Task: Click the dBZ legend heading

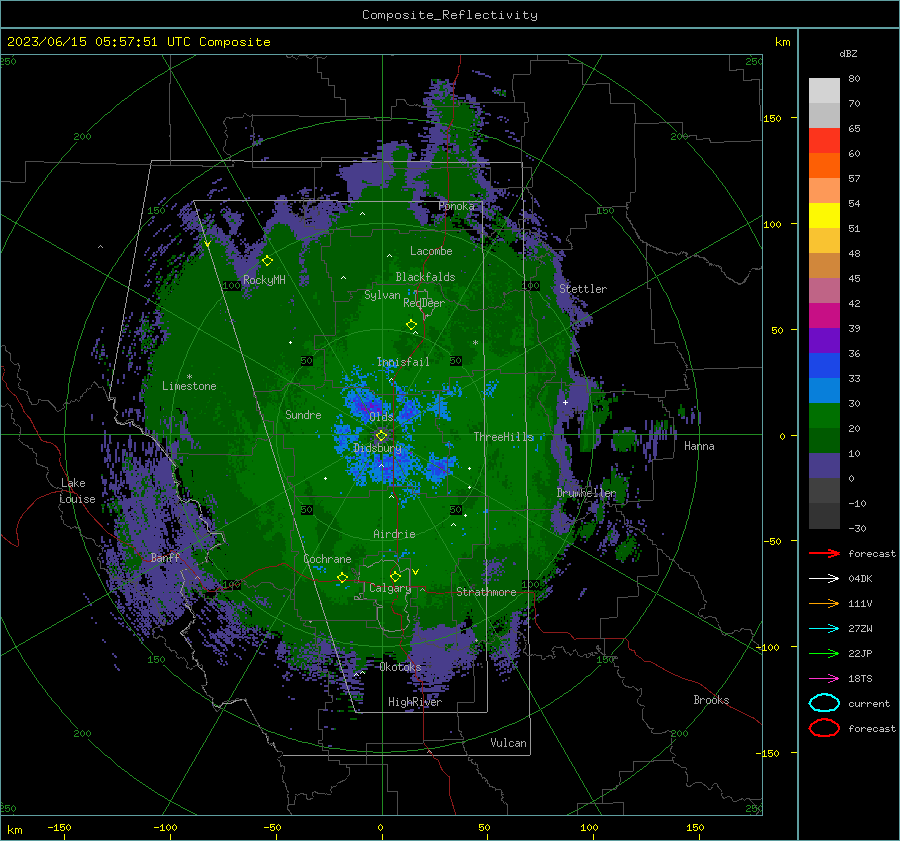Action: pos(848,53)
